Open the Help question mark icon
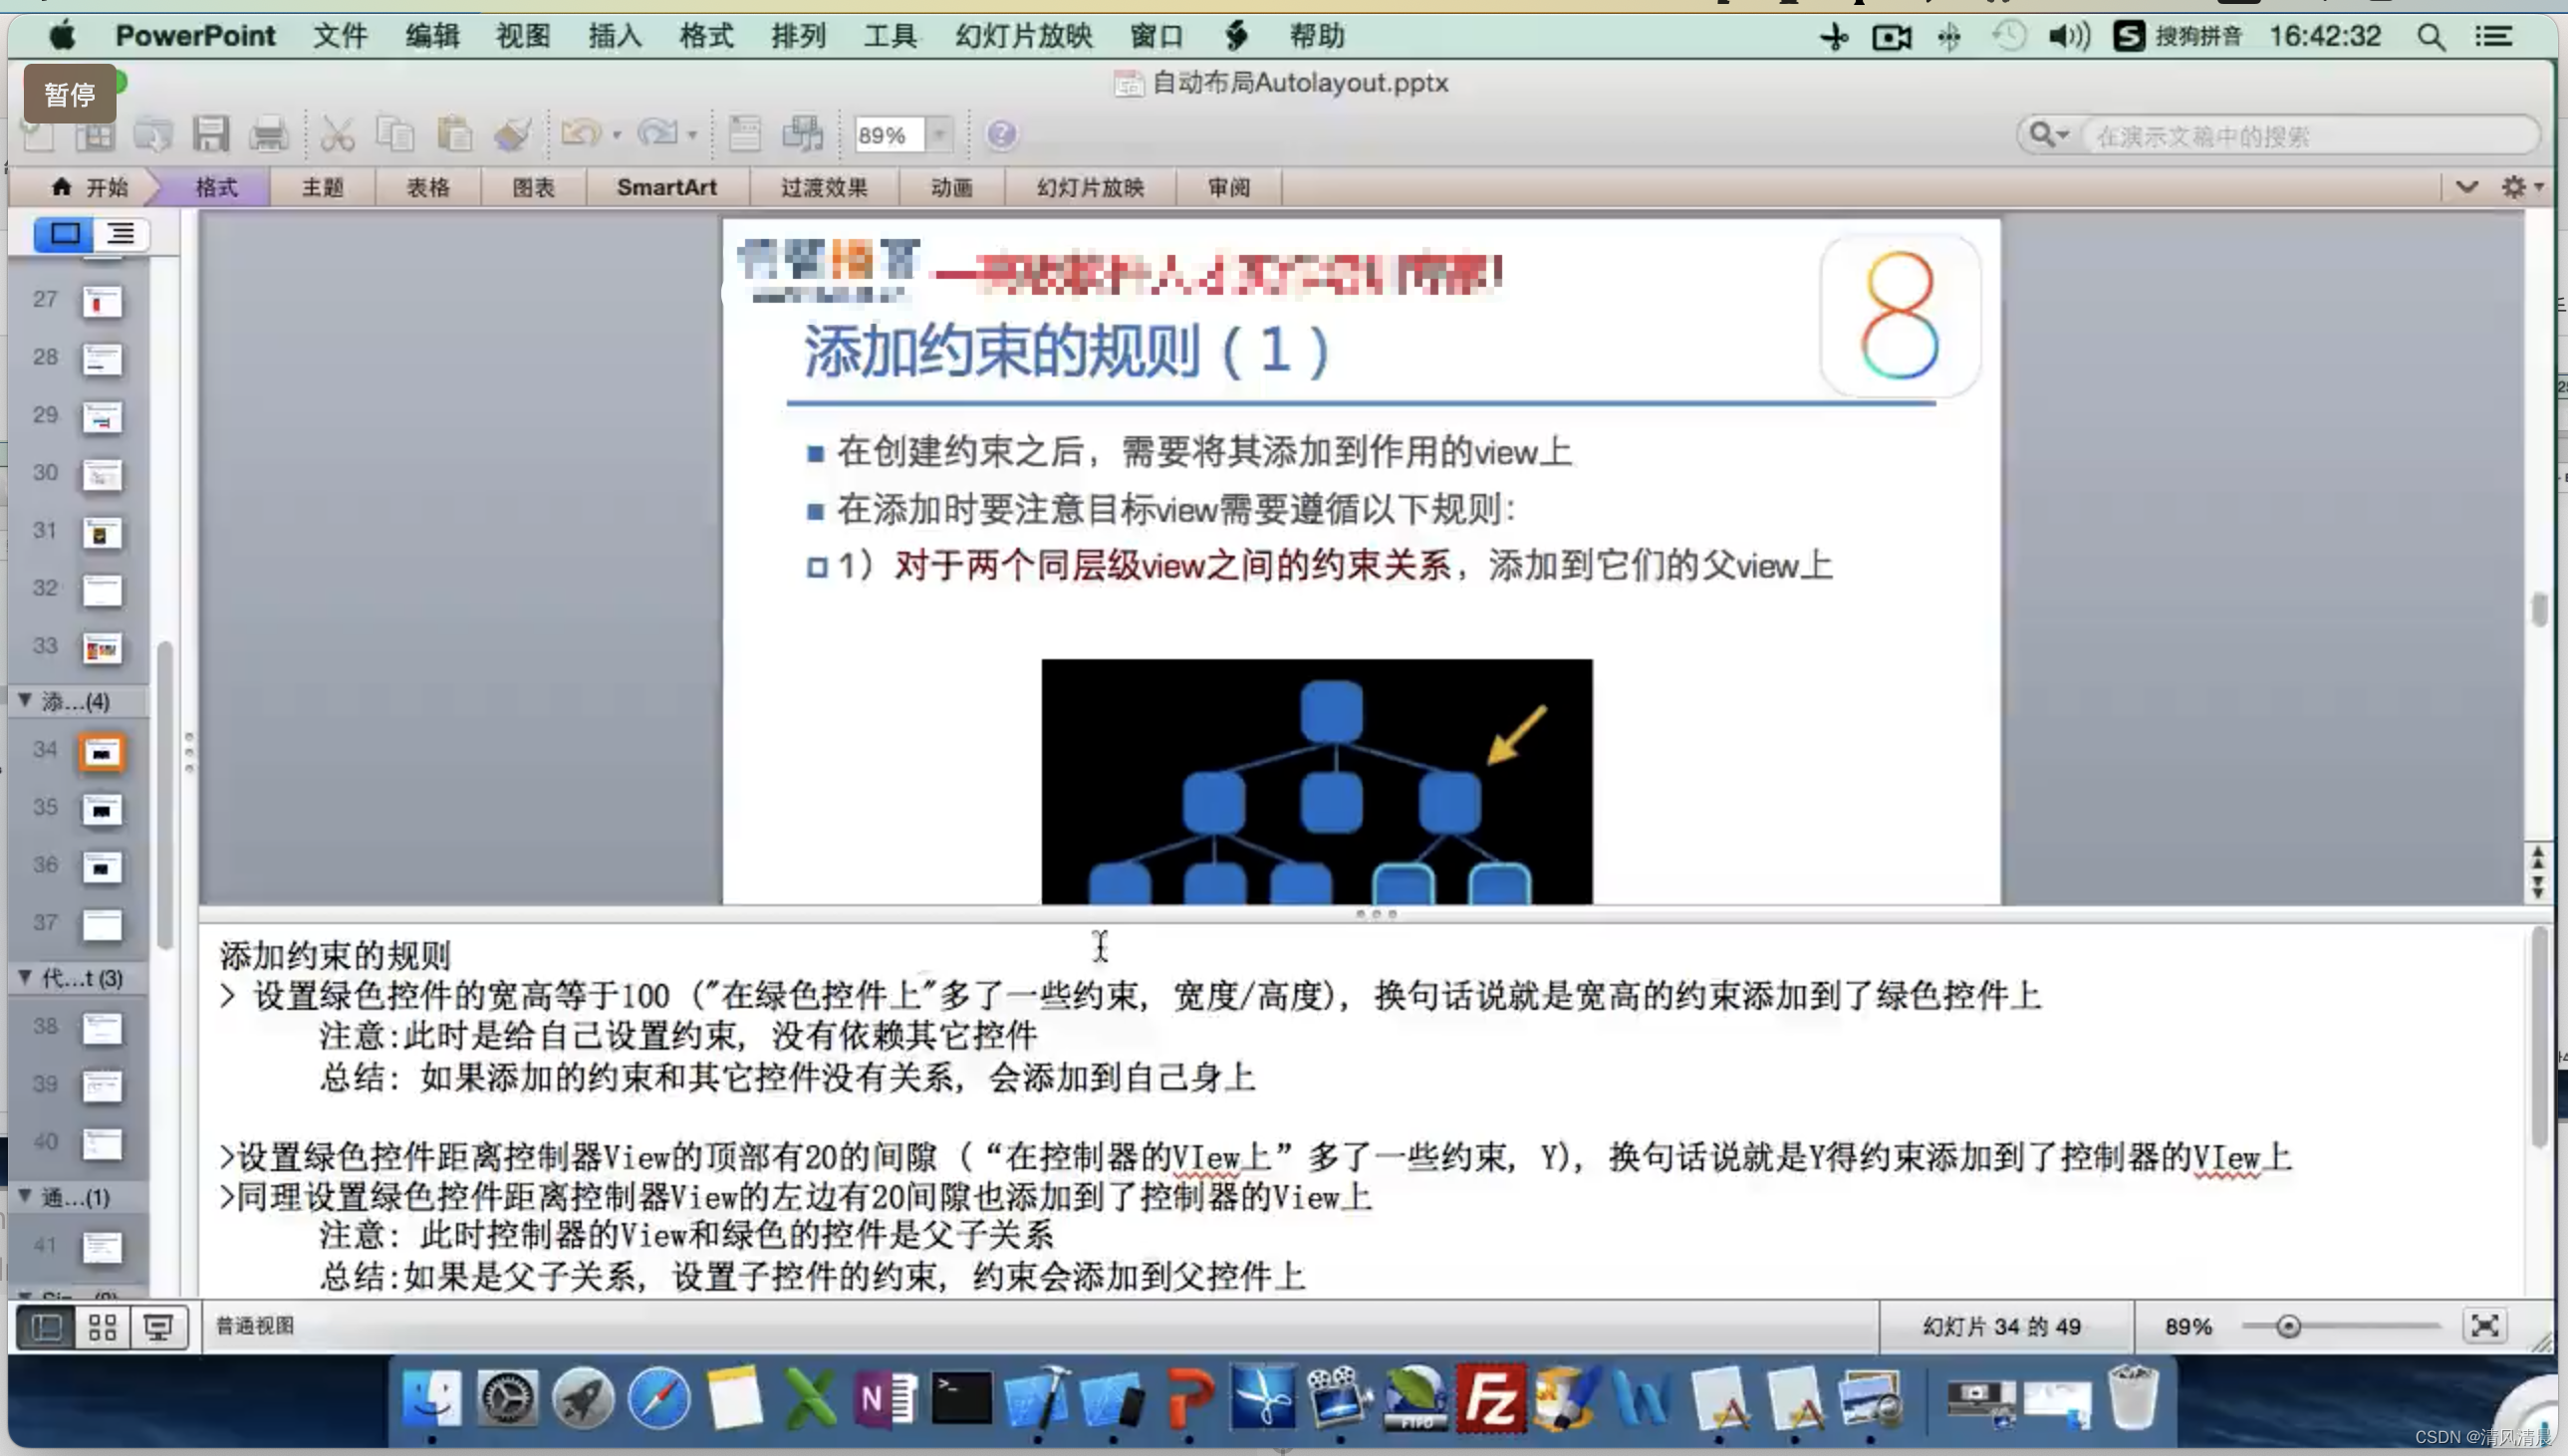The height and width of the screenshot is (1456, 2568). click(x=1001, y=134)
